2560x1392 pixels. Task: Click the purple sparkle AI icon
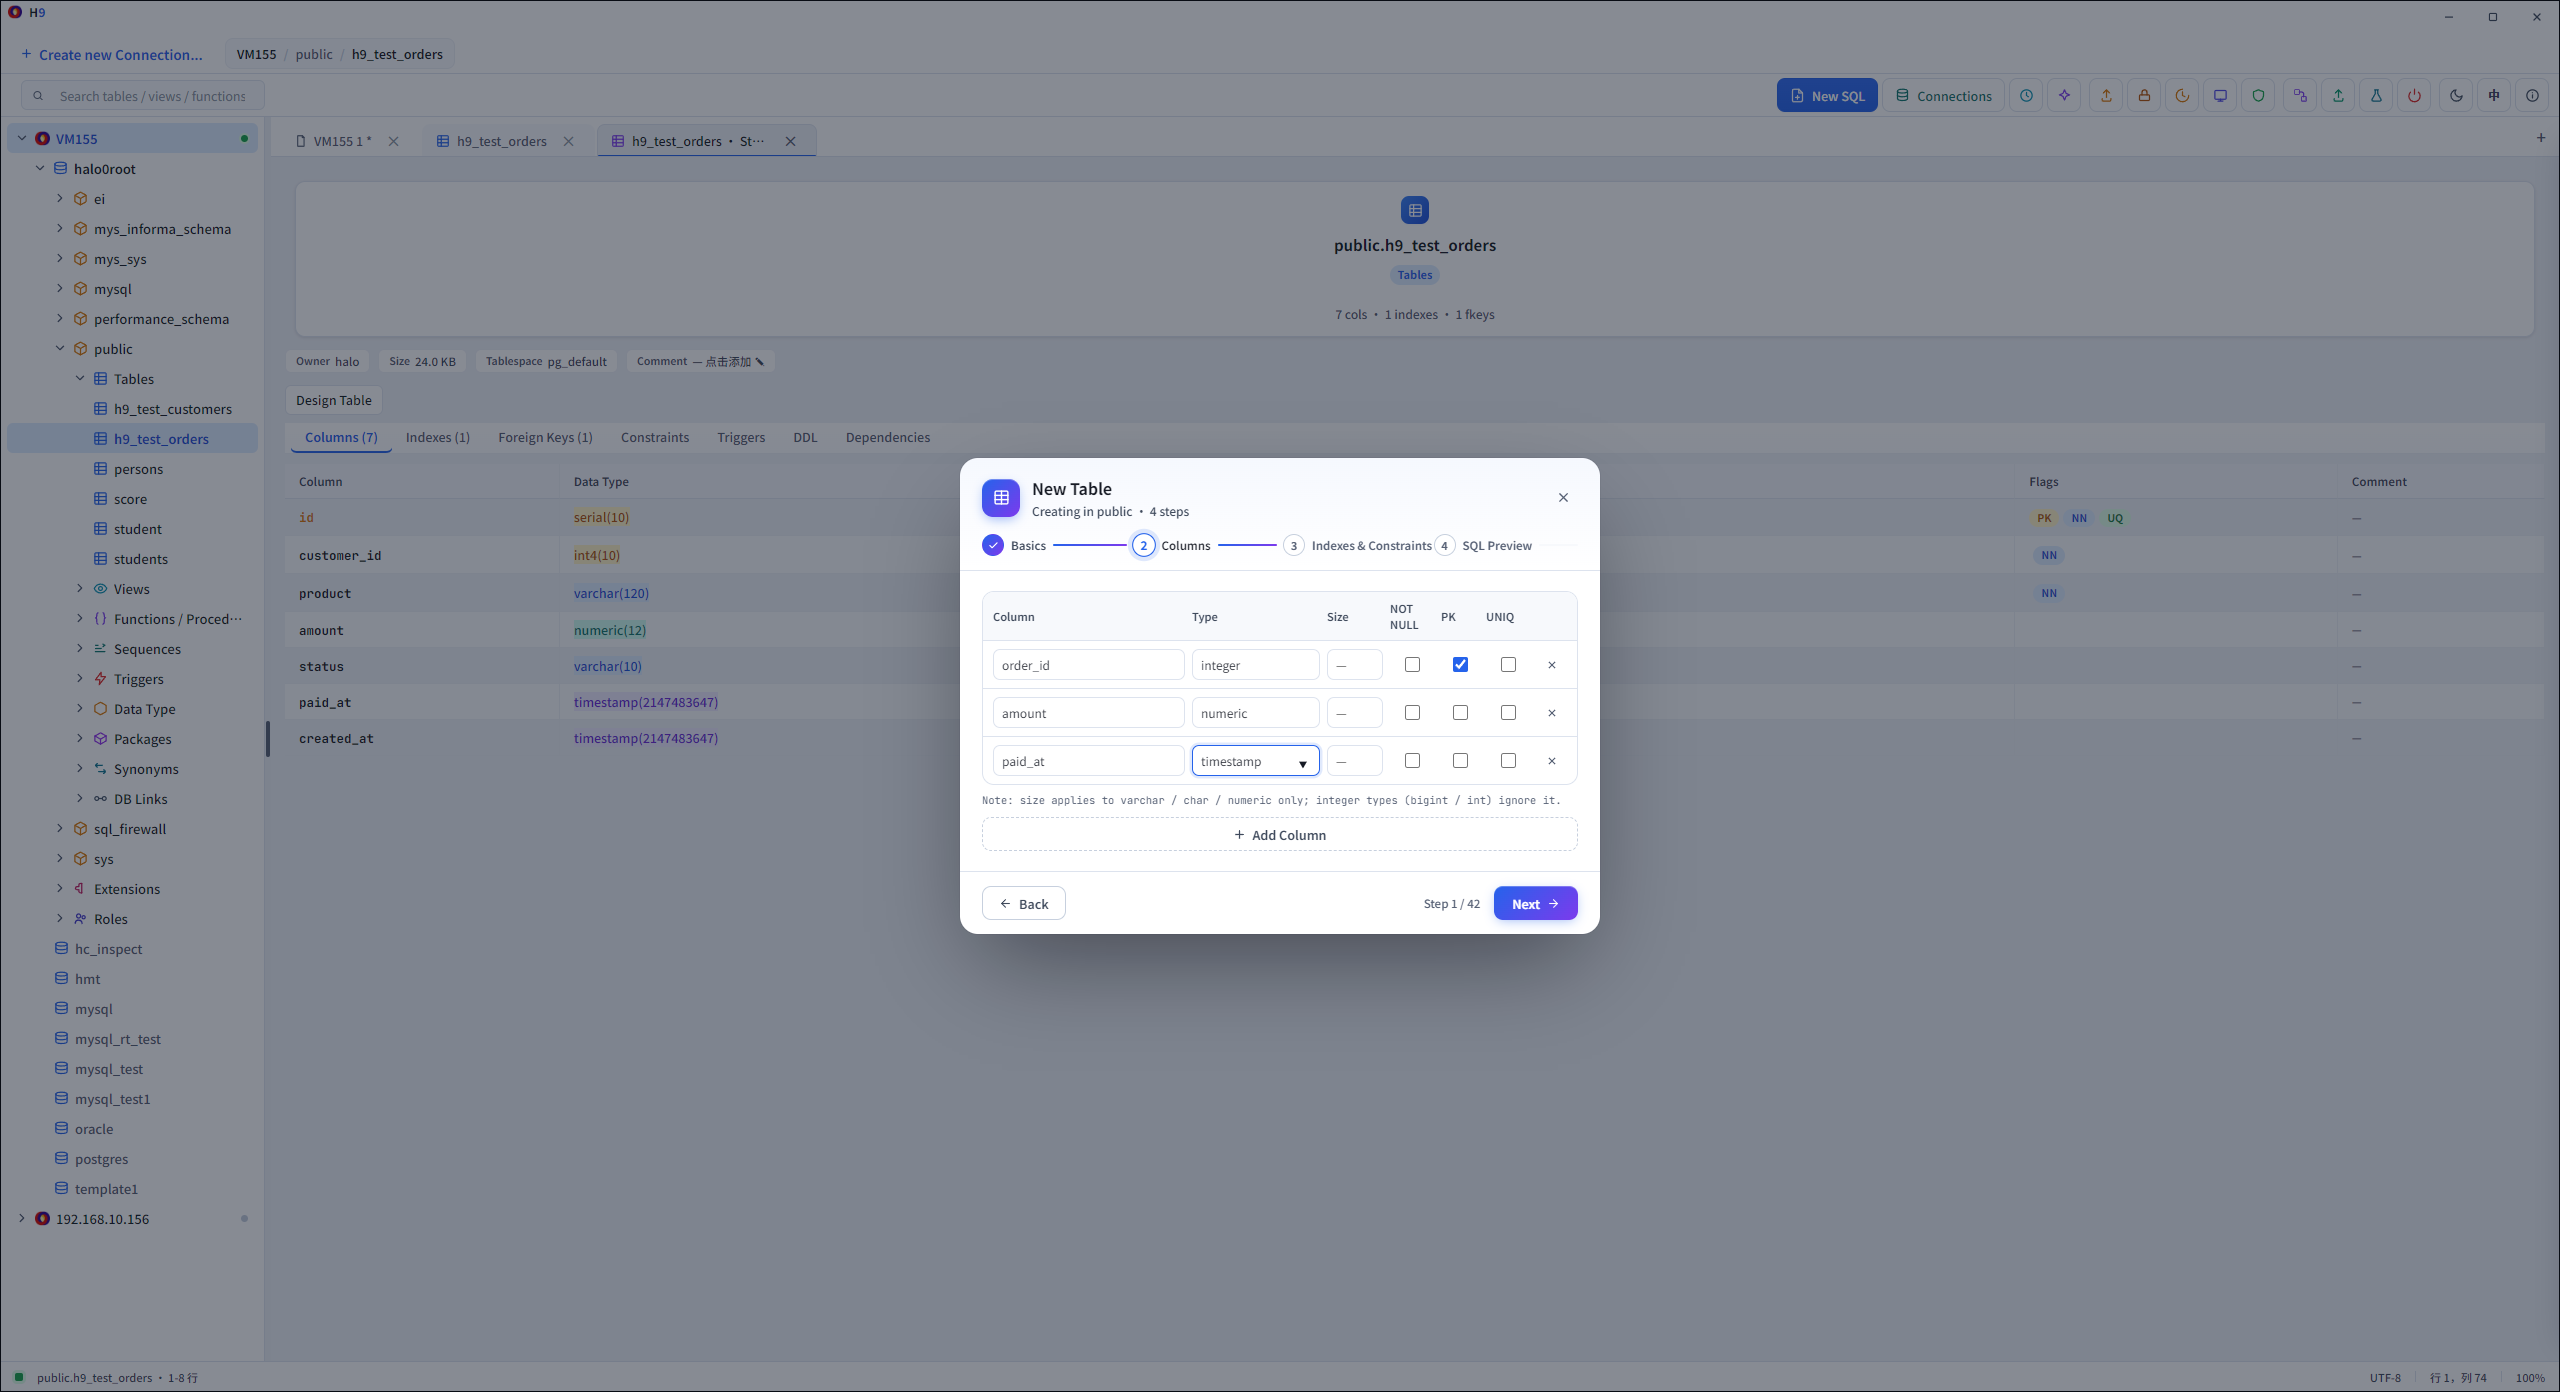[2064, 96]
